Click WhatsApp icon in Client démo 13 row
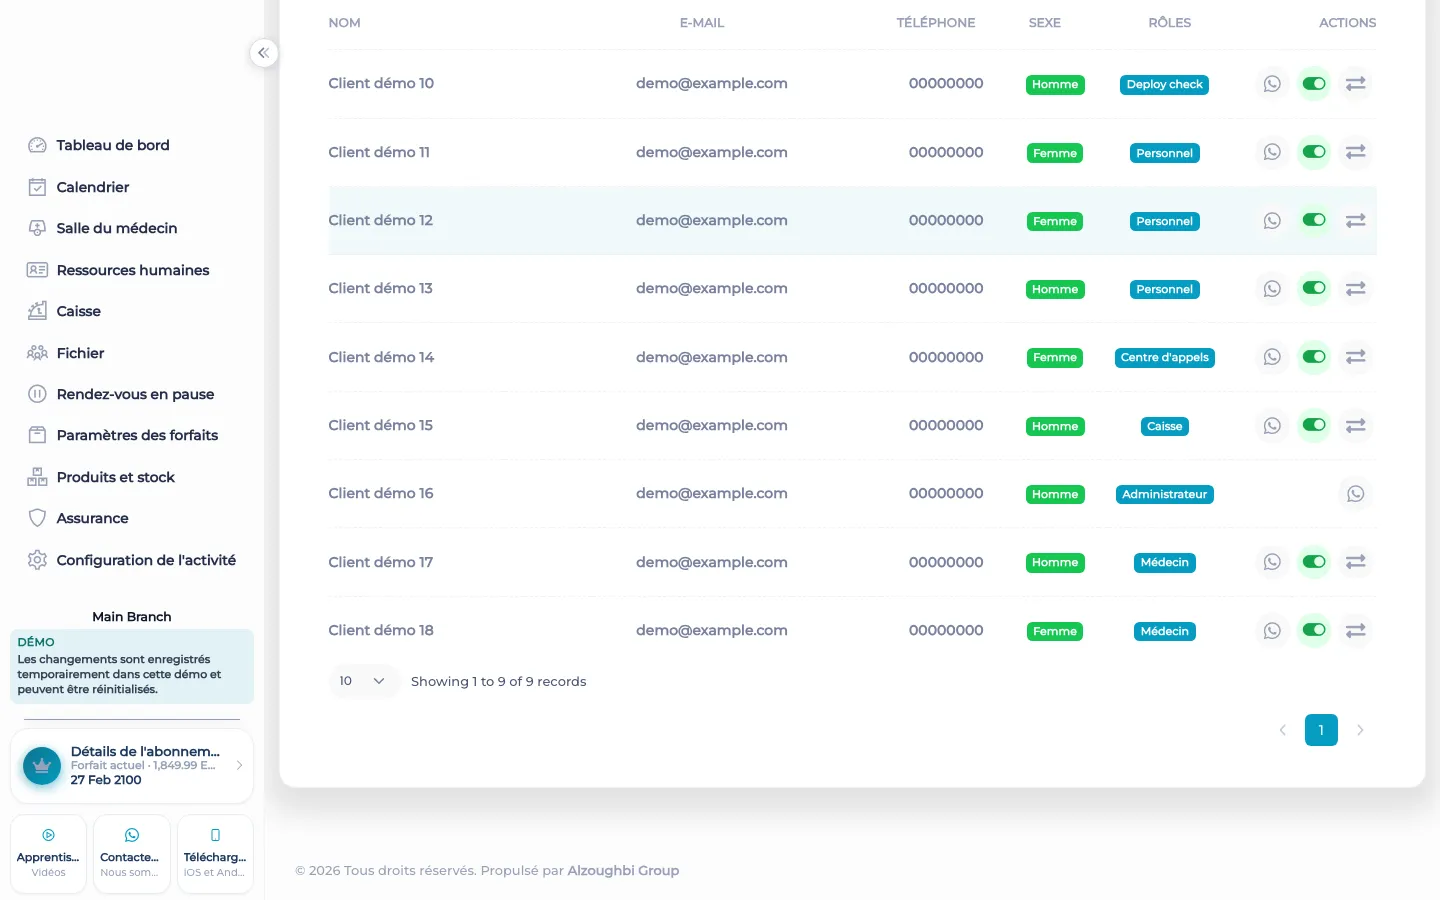 click(1272, 289)
